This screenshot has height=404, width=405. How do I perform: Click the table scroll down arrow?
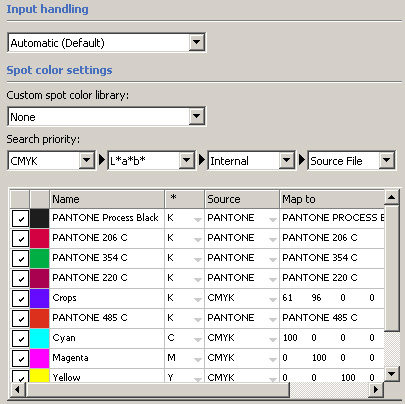[392, 374]
